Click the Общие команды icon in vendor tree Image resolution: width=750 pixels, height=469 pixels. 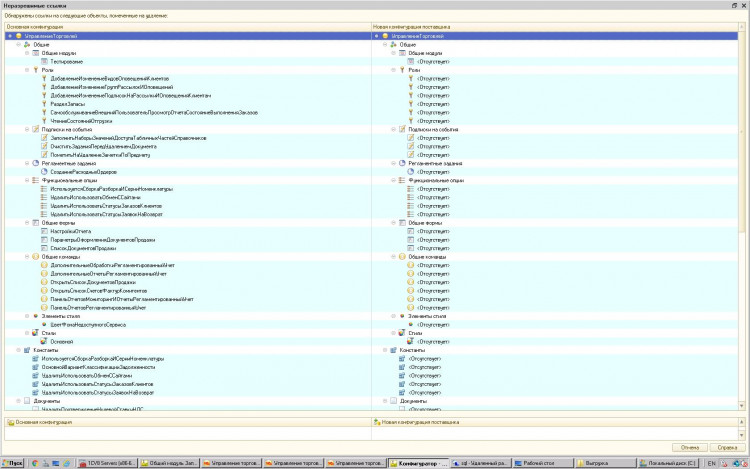402,257
